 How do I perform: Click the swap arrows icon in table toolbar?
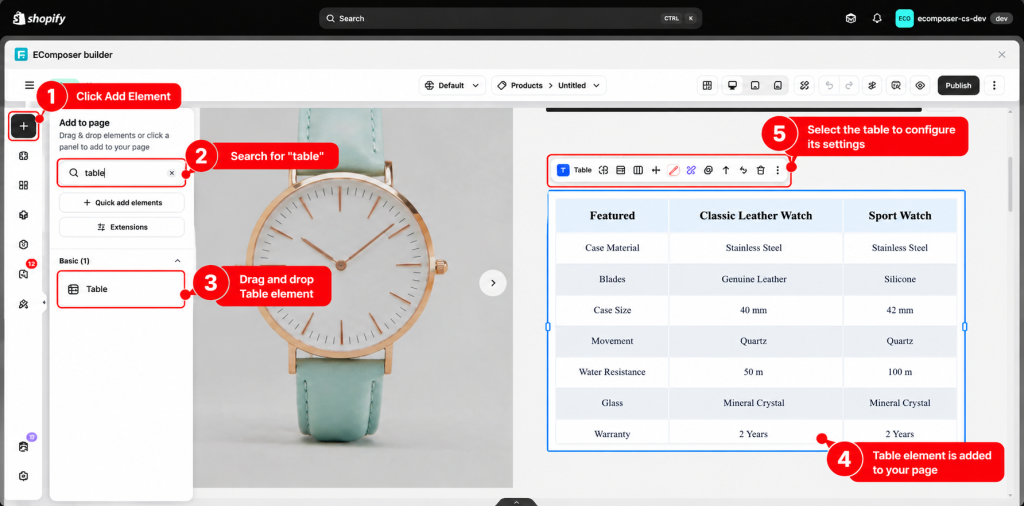tap(743, 170)
